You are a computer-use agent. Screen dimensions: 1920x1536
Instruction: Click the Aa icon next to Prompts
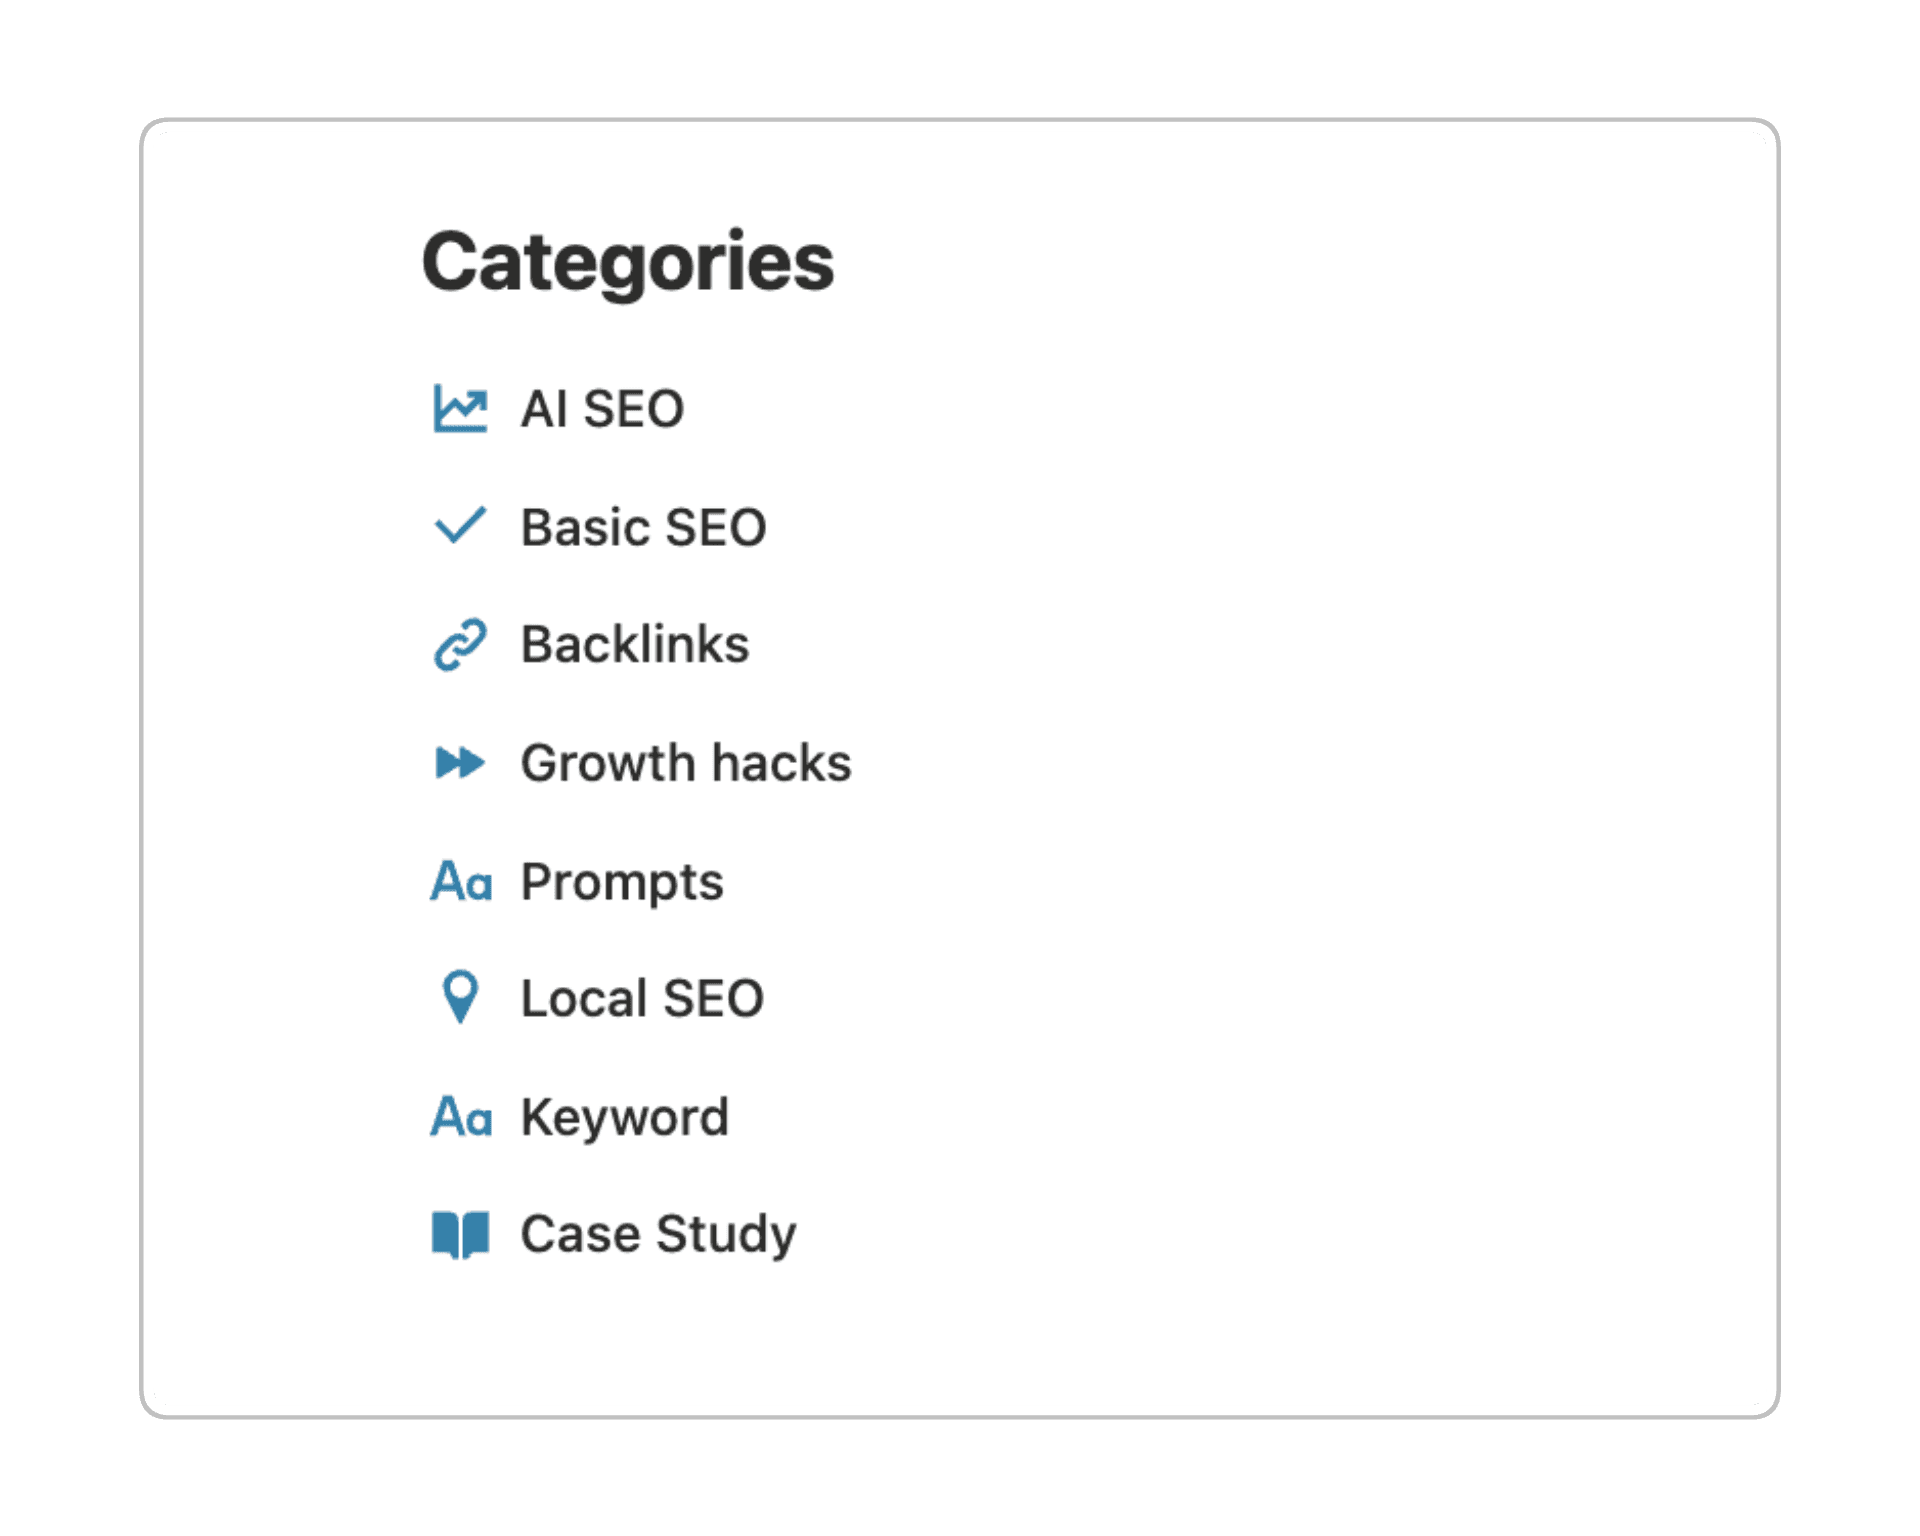coord(460,881)
